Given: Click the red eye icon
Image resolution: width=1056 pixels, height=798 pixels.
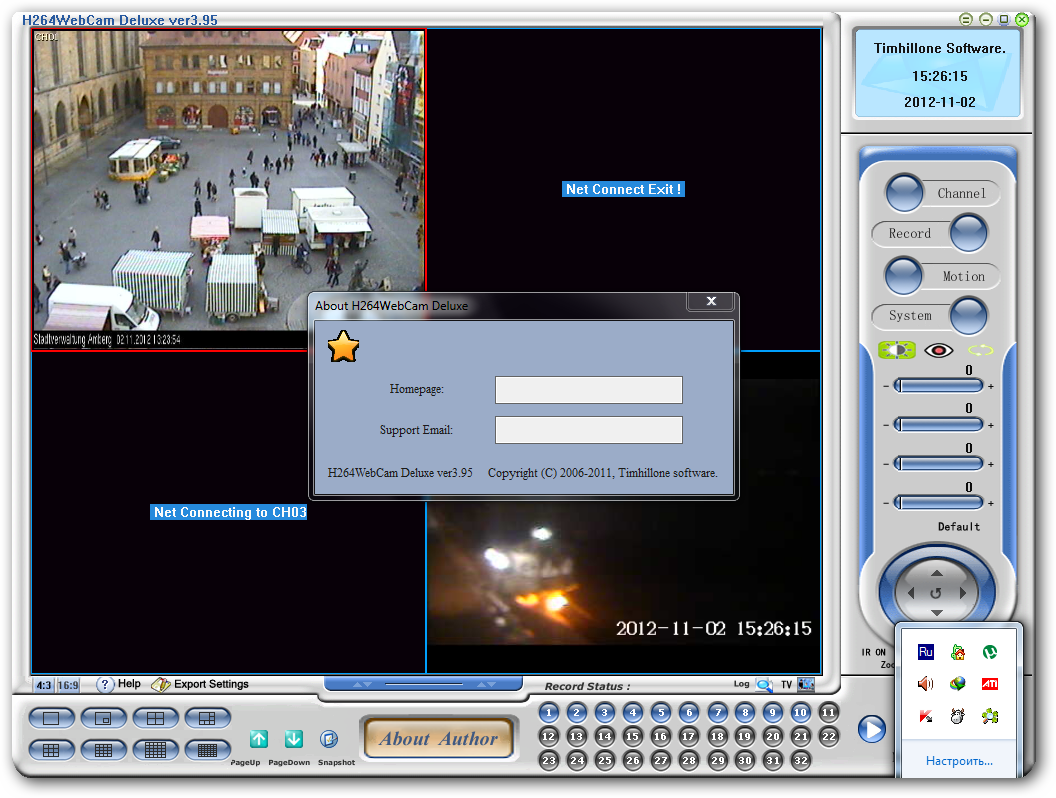Looking at the screenshot, I should tap(938, 351).
